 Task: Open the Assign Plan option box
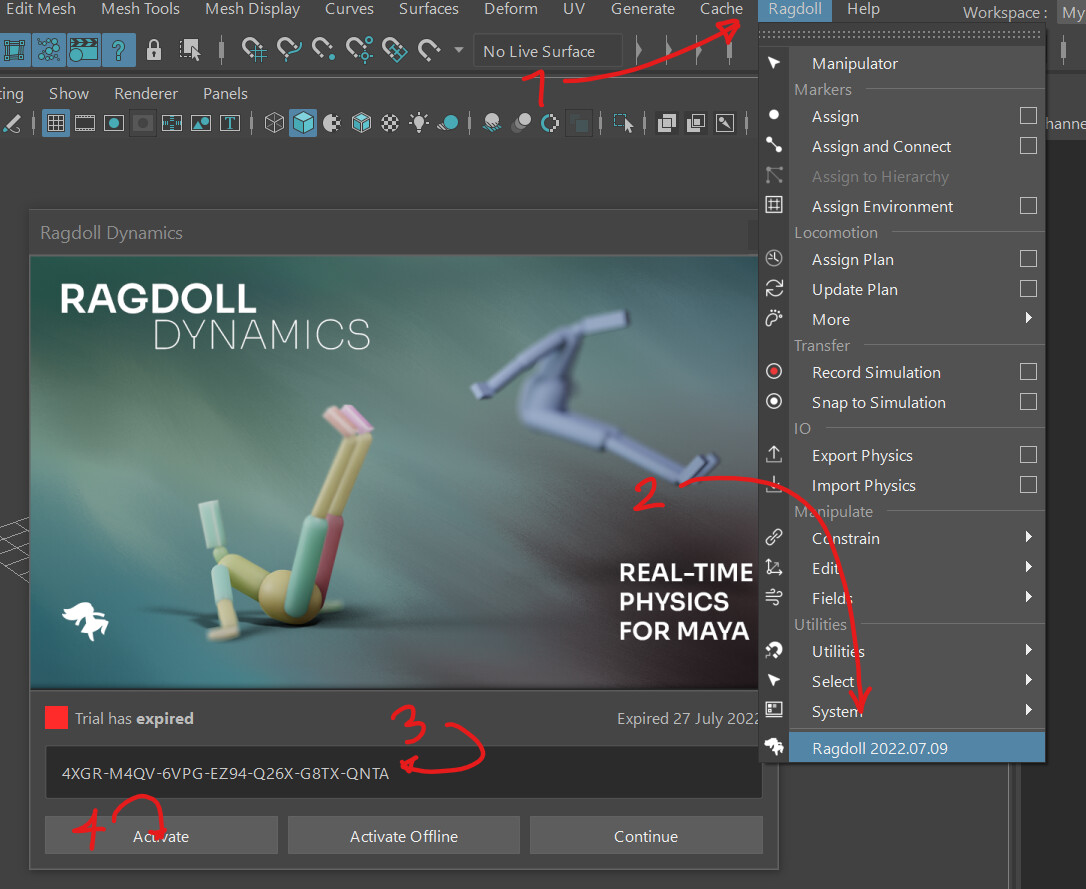click(x=1029, y=258)
